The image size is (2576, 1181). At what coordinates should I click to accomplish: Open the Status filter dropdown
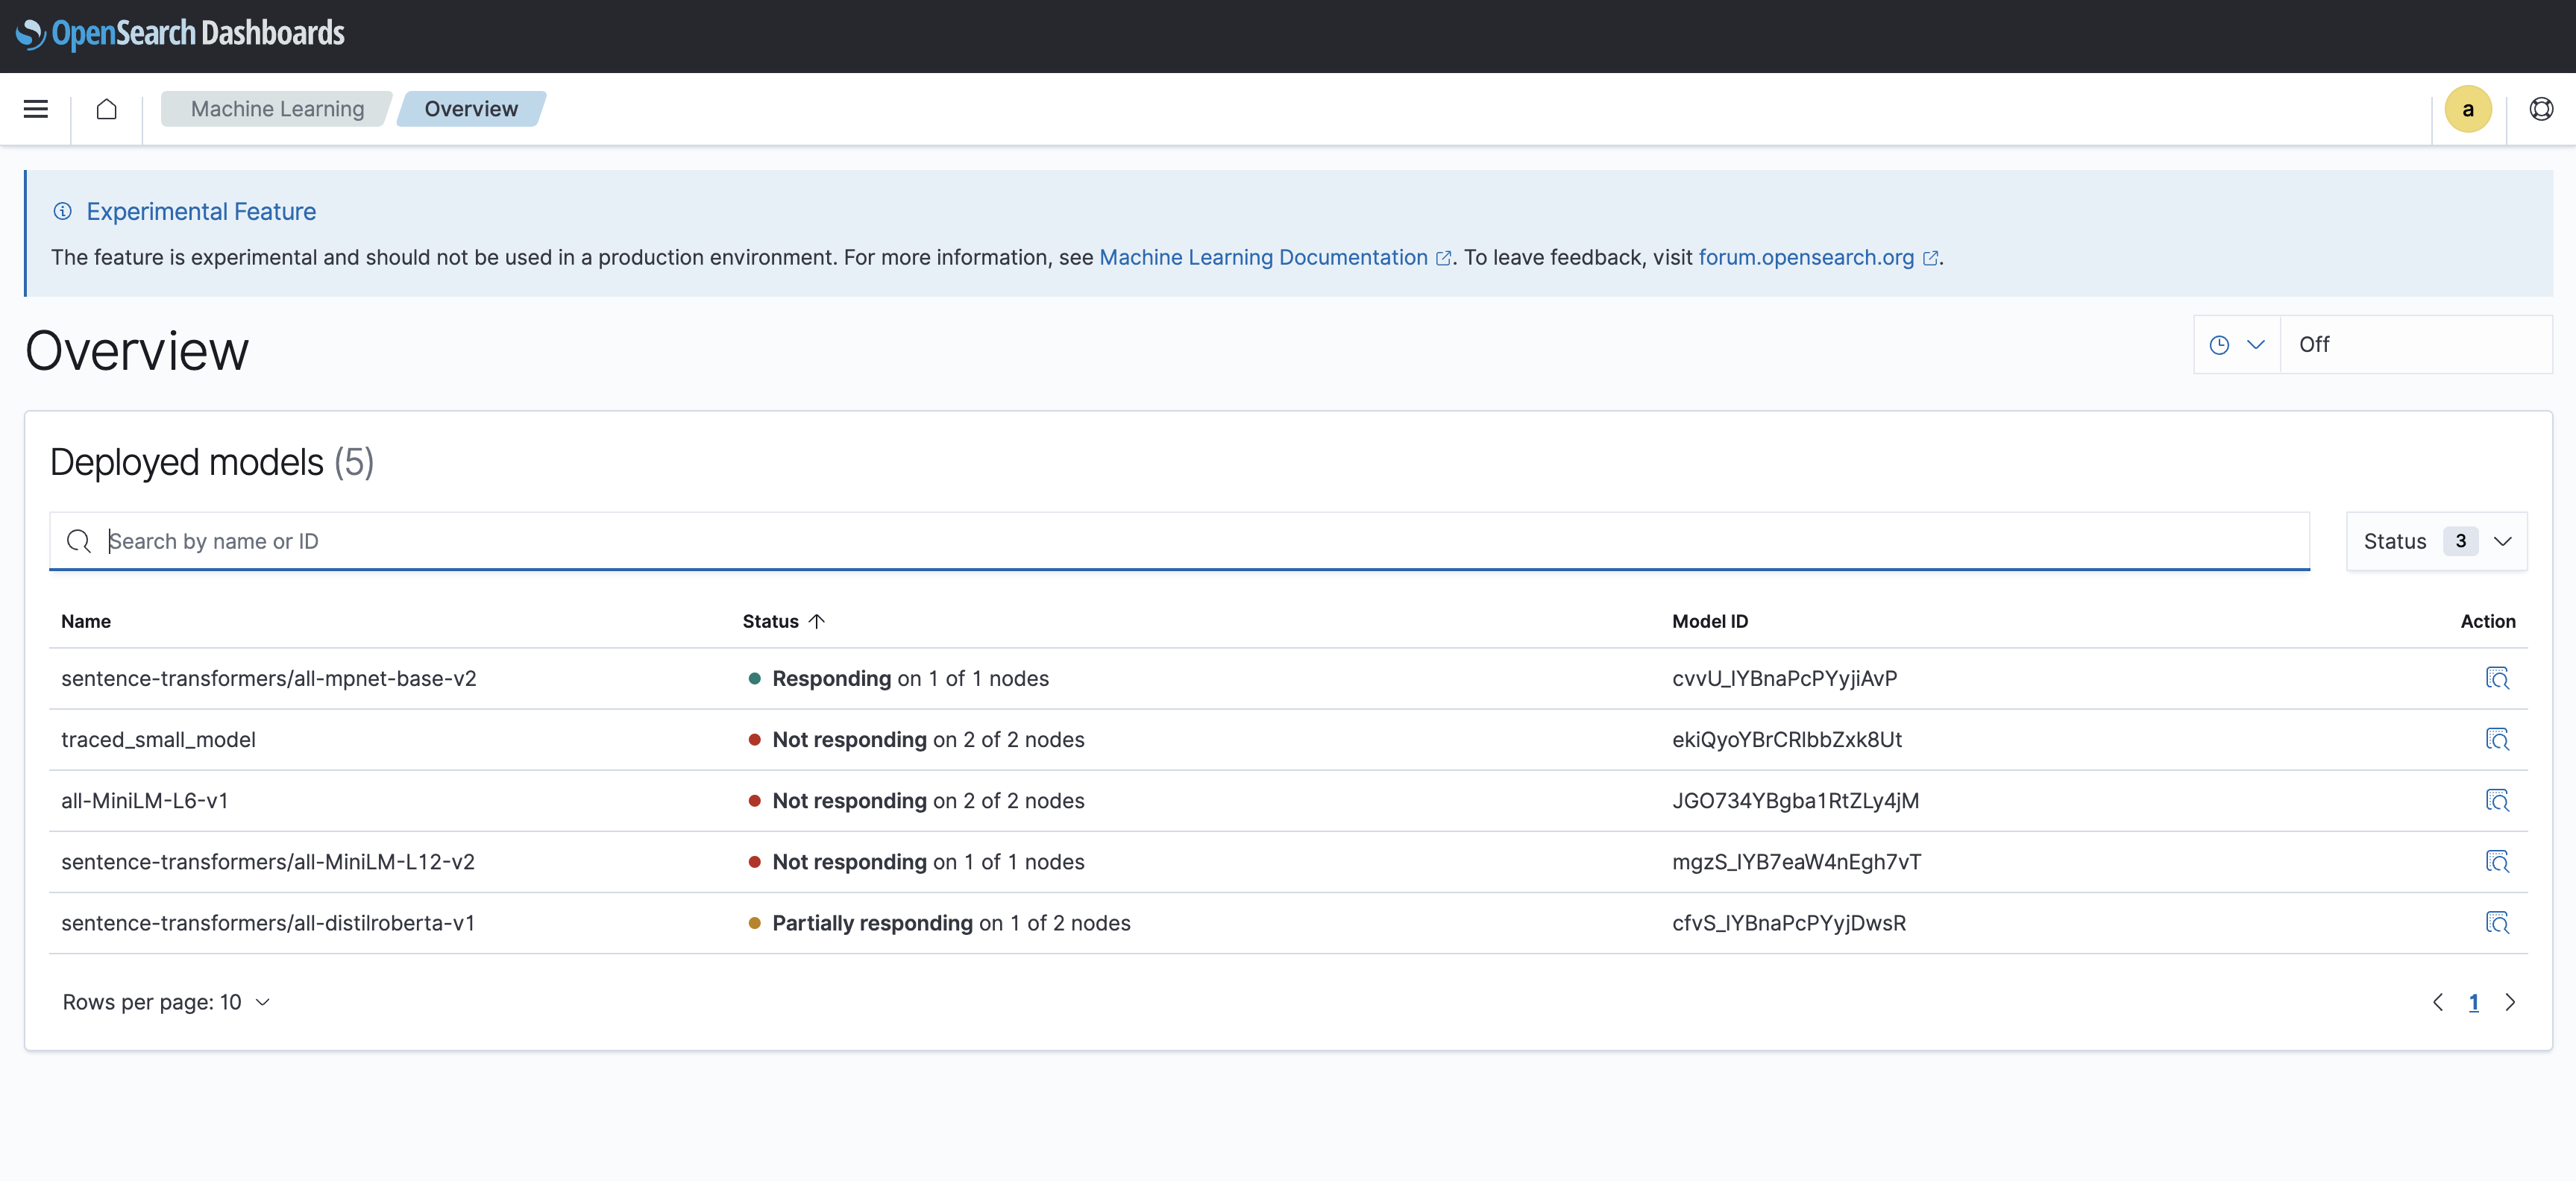(2436, 541)
